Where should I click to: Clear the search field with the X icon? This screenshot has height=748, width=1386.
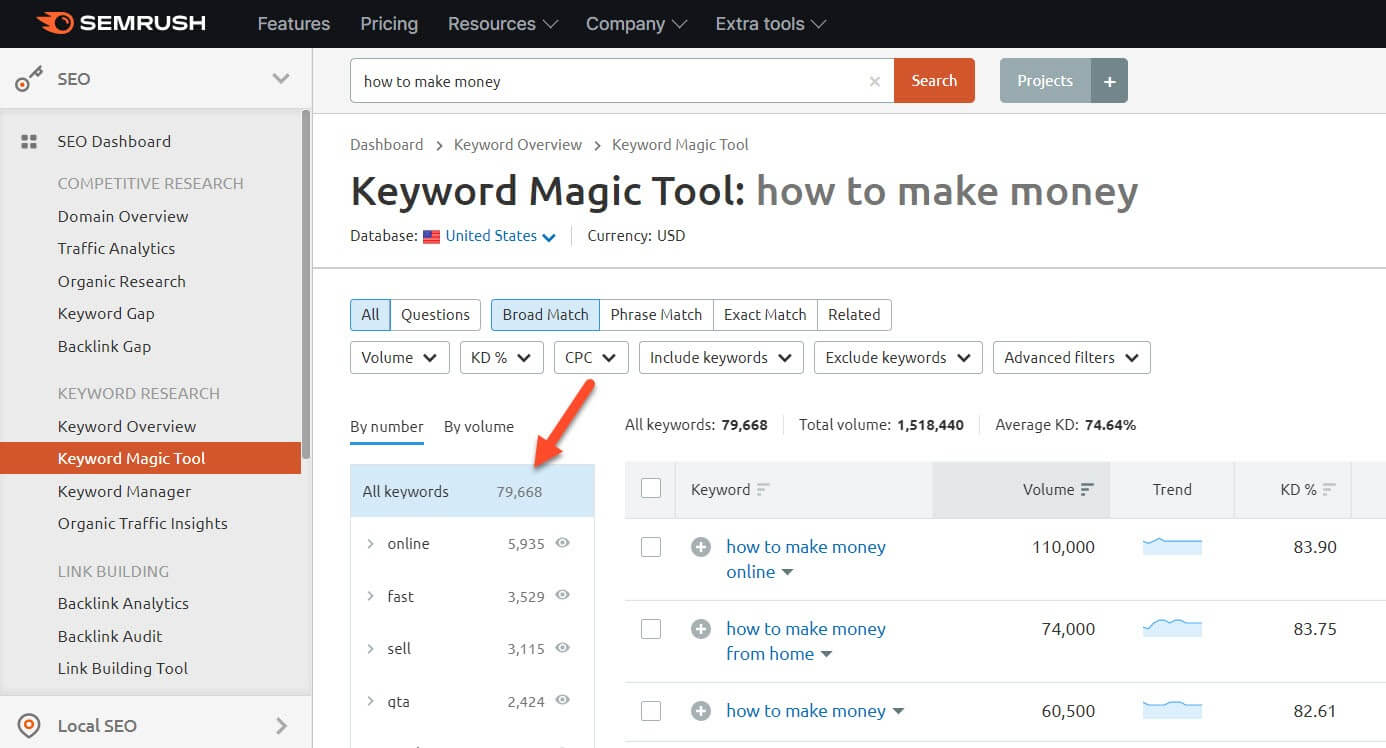(x=875, y=82)
